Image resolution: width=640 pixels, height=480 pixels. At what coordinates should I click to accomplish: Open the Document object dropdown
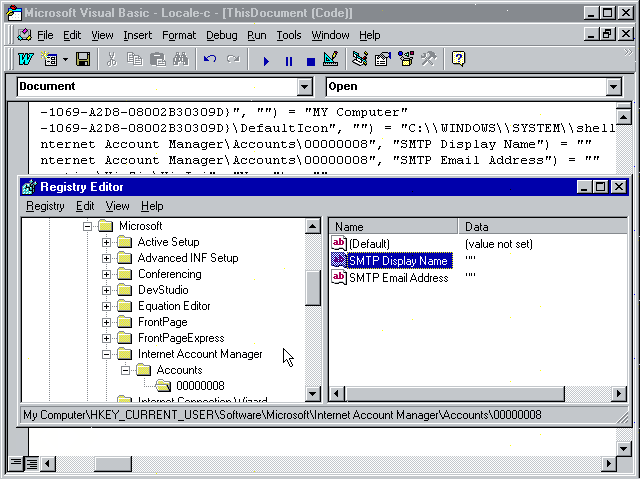(304, 87)
